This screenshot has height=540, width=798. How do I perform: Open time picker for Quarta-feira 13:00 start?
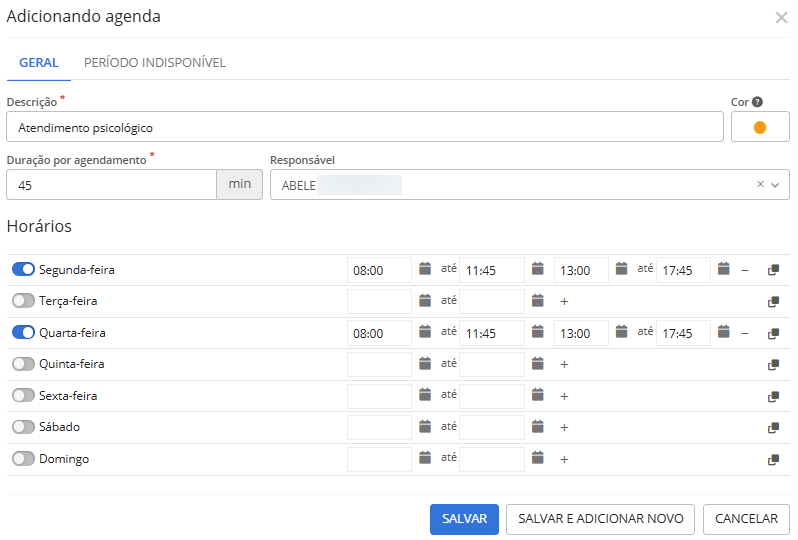pos(621,332)
